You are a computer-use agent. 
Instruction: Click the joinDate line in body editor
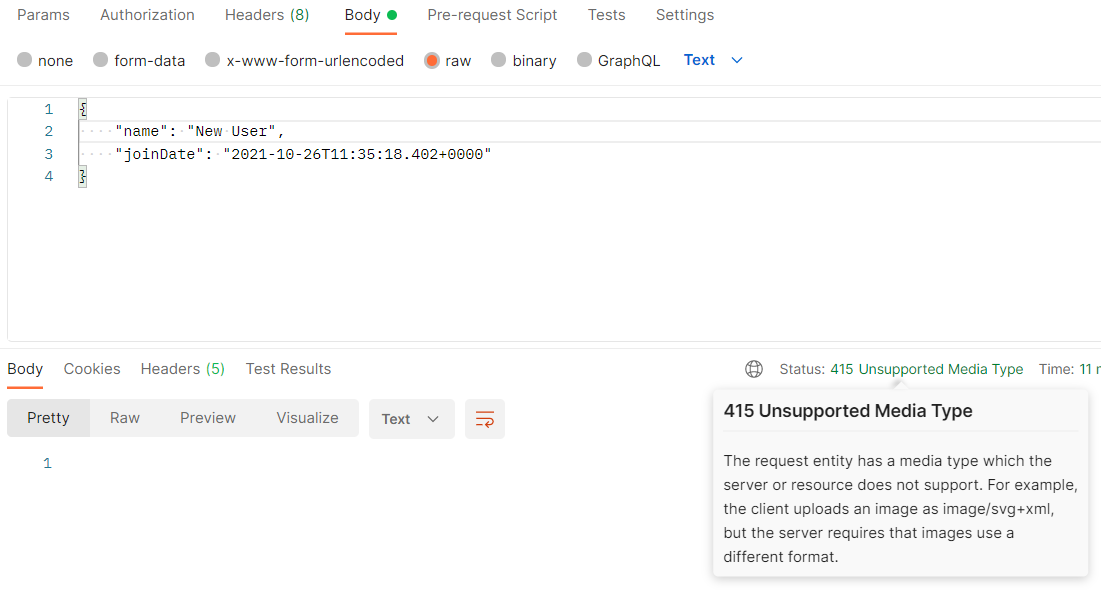click(x=300, y=154)
